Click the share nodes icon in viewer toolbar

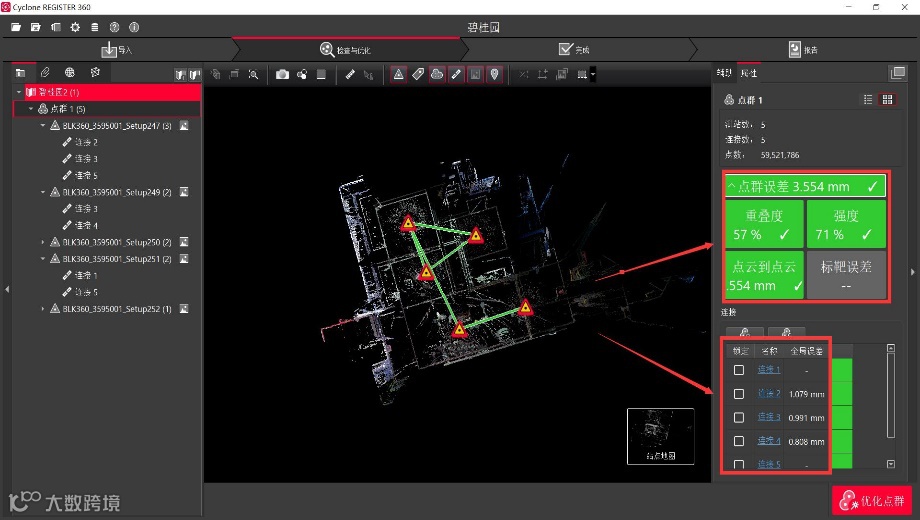[302, 75]
